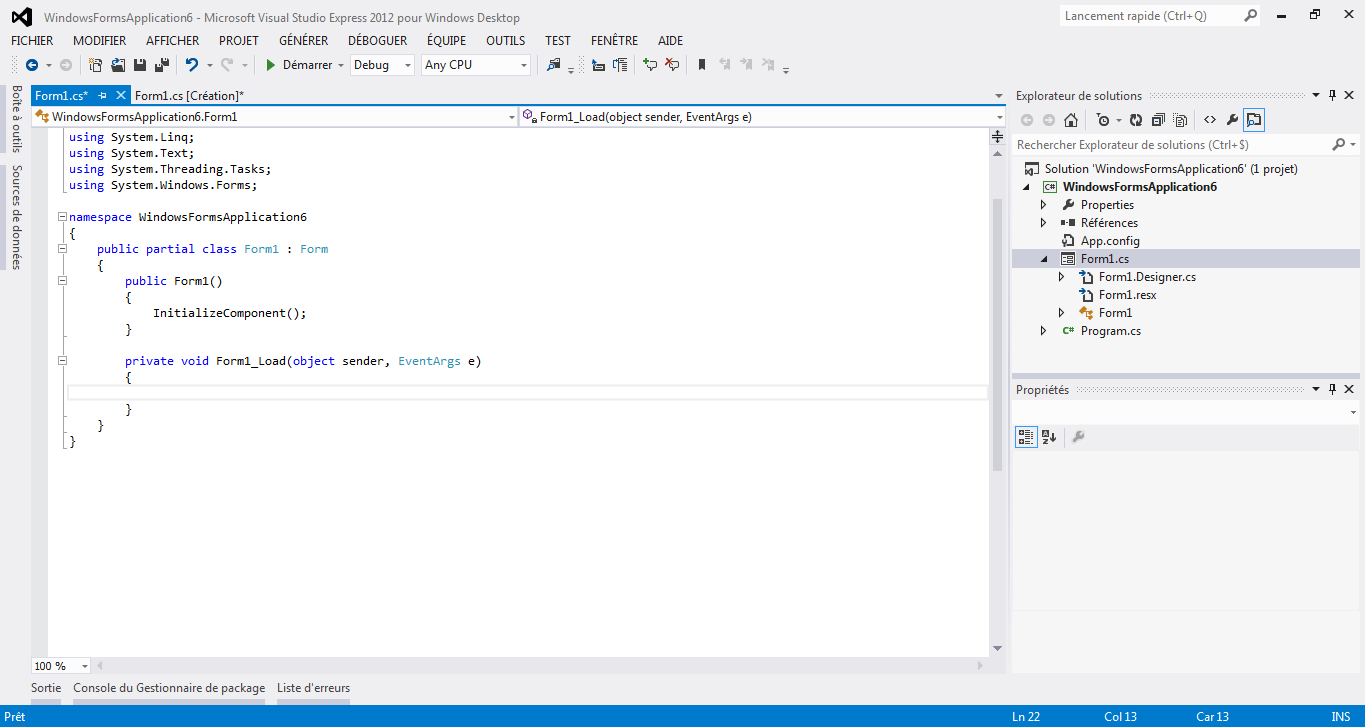Click the Save All multi-diskette icon
Image resolution: width=1365 pixels, height=727 pixels.
(x=161, y=65)
